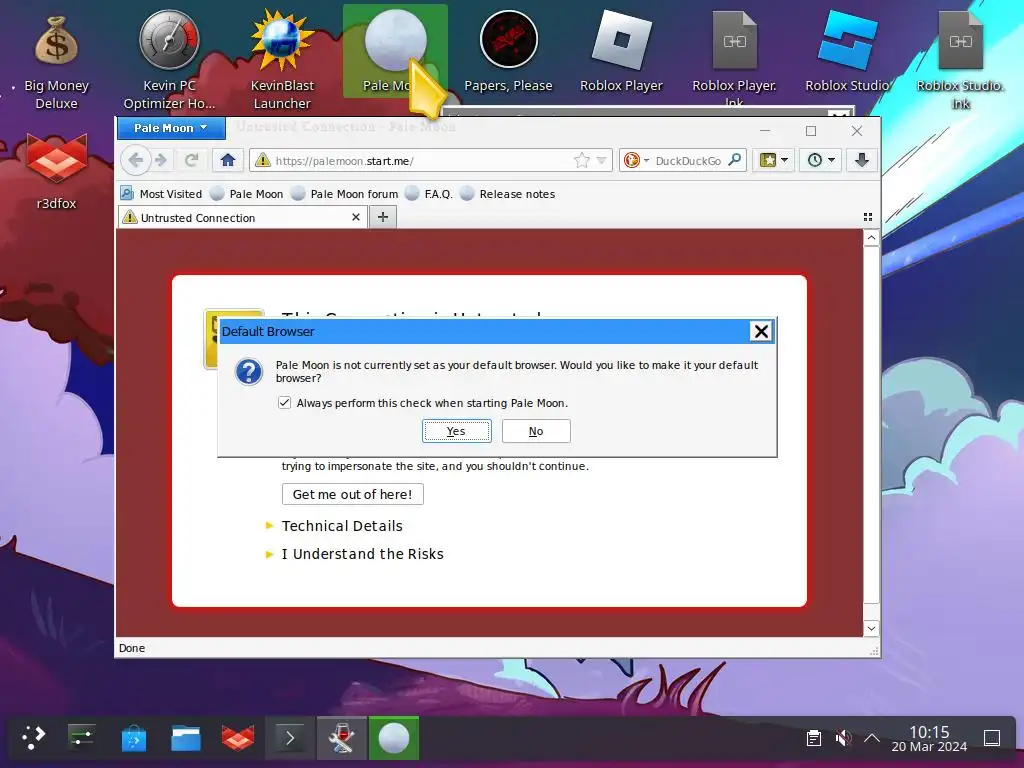Switch to the Wine tools taskbar entry
The height and width of the screenshot is (768, 1024).
pyautogui.click(x=342, y=738)
